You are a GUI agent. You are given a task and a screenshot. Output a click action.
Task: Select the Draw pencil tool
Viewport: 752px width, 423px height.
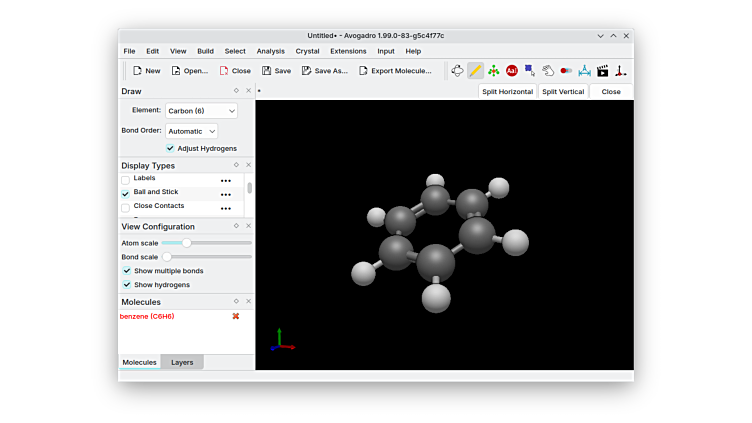pyautogui.click(x=475, y=71)
